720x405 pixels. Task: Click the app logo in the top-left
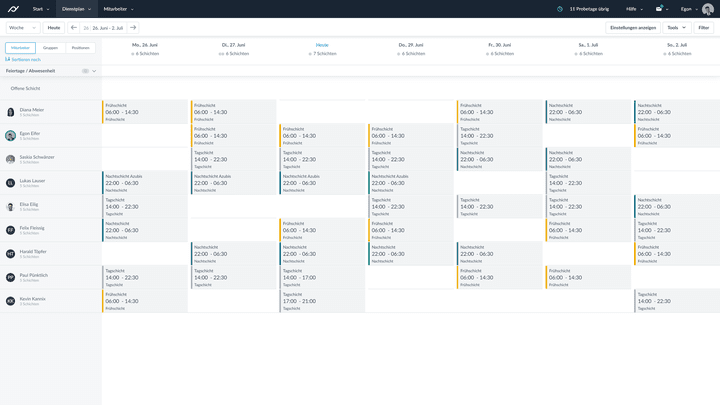[x=12, y=9]
